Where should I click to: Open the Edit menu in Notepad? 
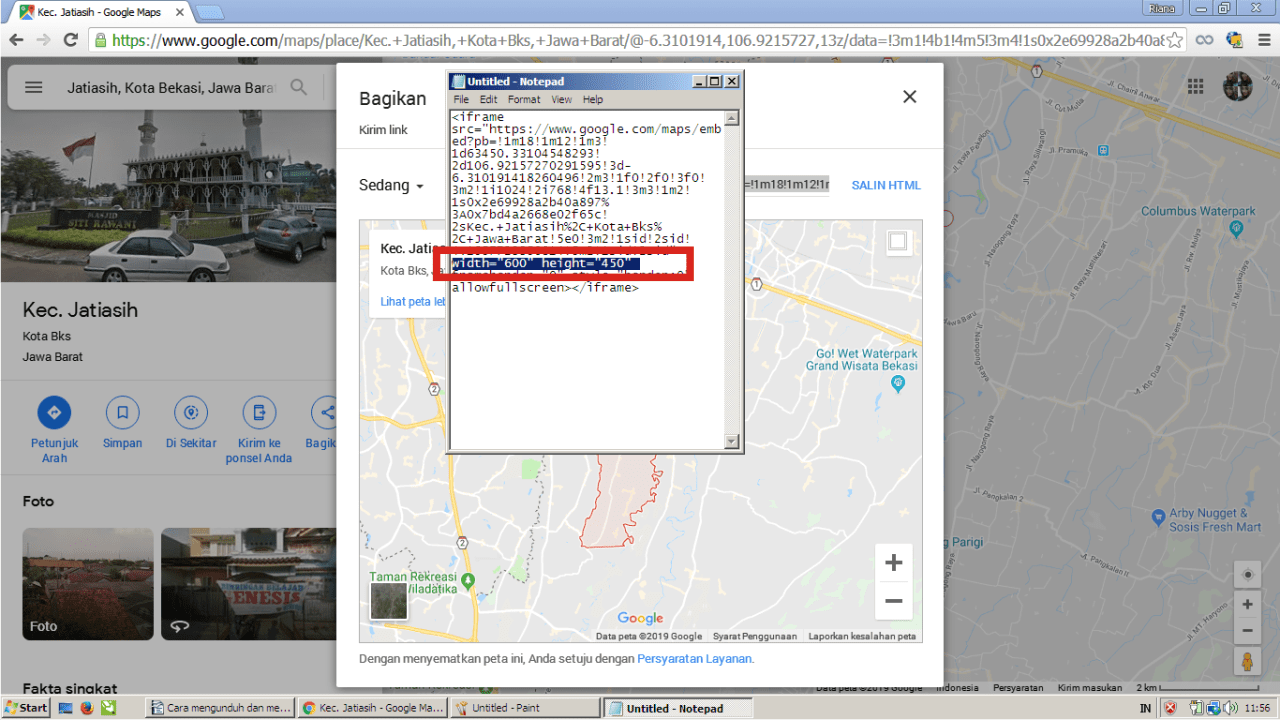(488, 100)
